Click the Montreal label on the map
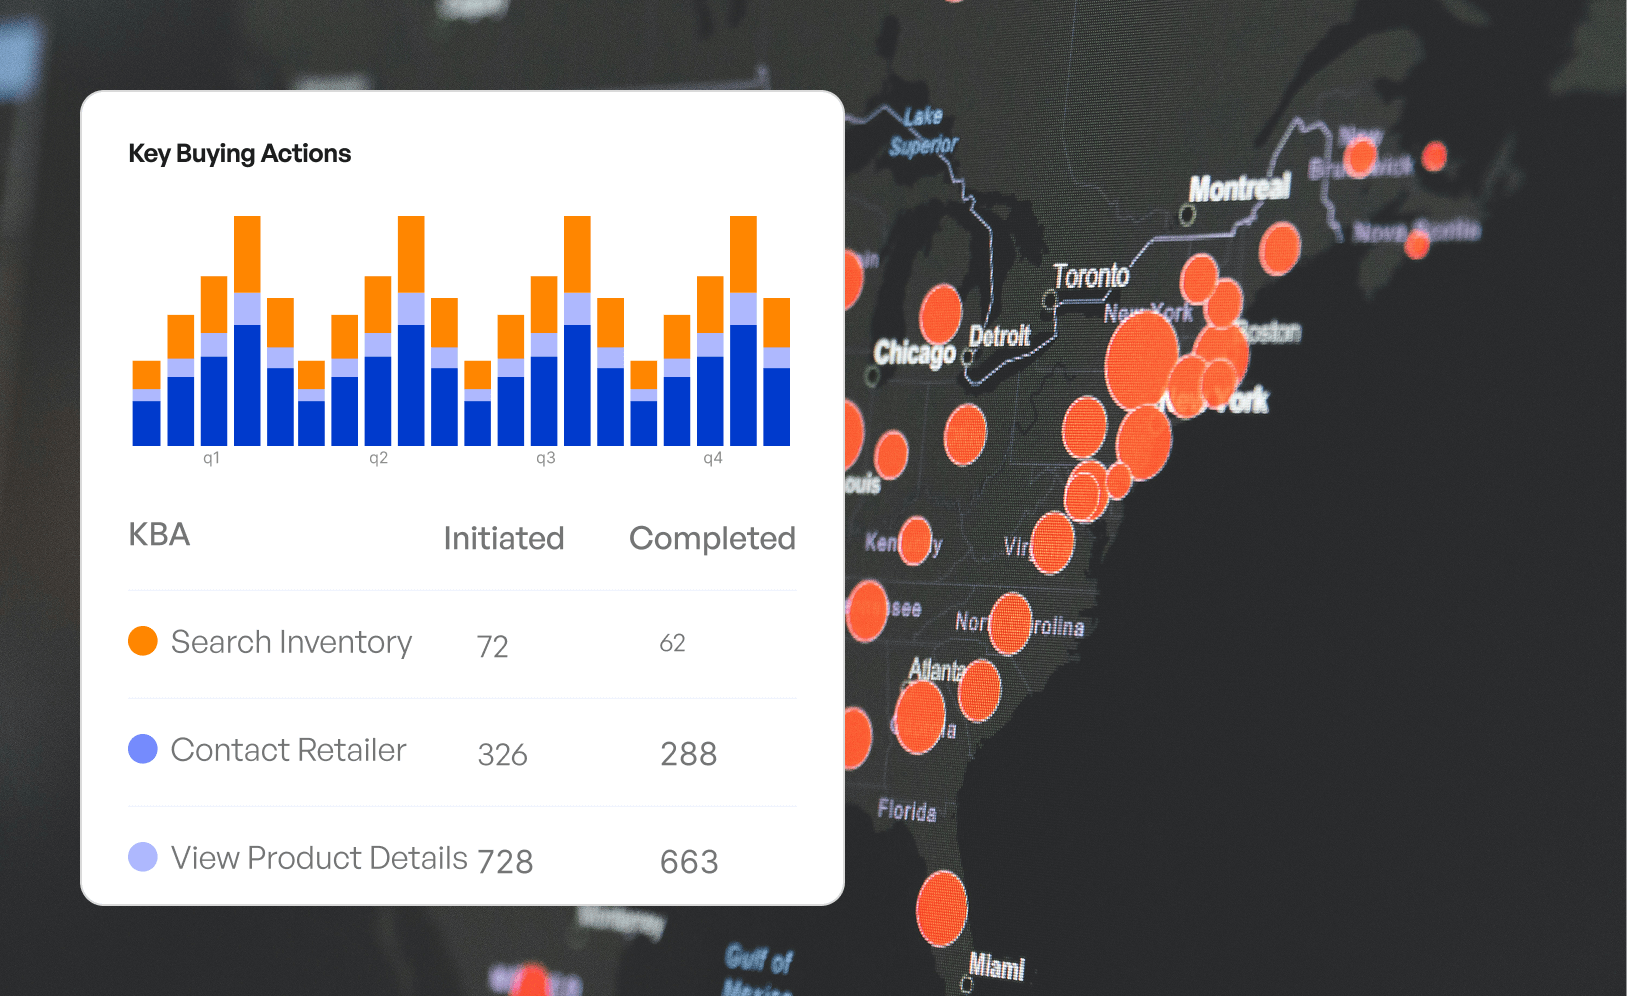 1239,187
